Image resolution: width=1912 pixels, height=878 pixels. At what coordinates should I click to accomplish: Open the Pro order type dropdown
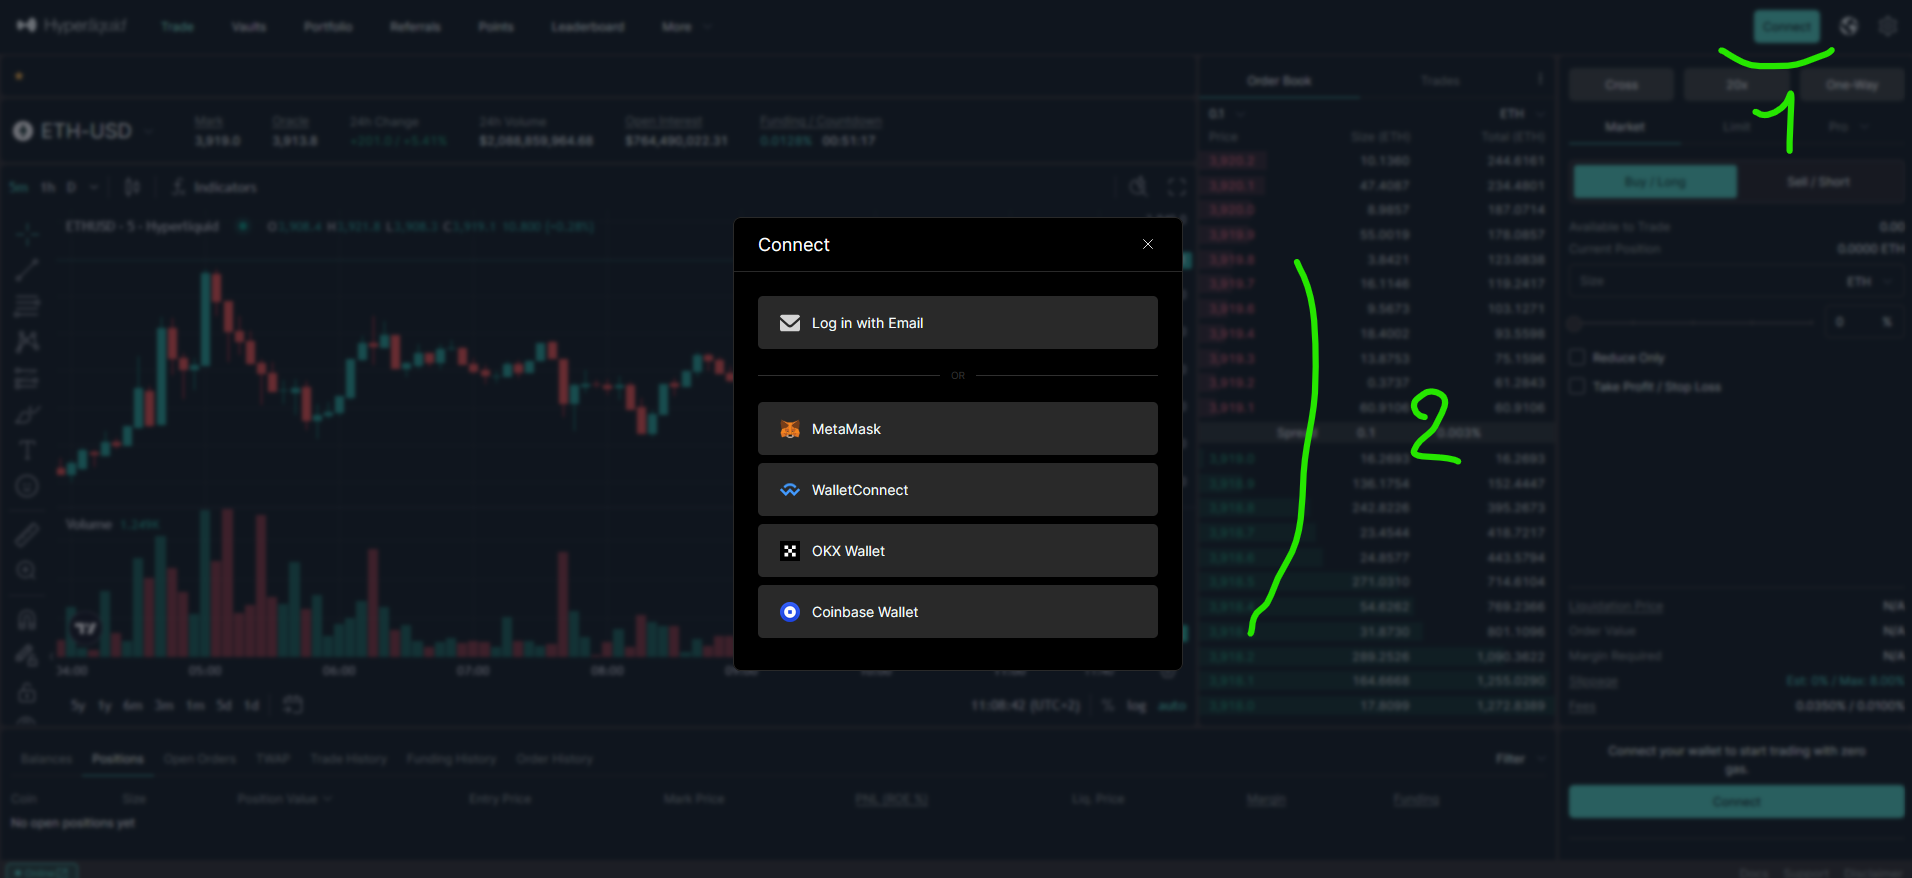[x=1846, y=127]
